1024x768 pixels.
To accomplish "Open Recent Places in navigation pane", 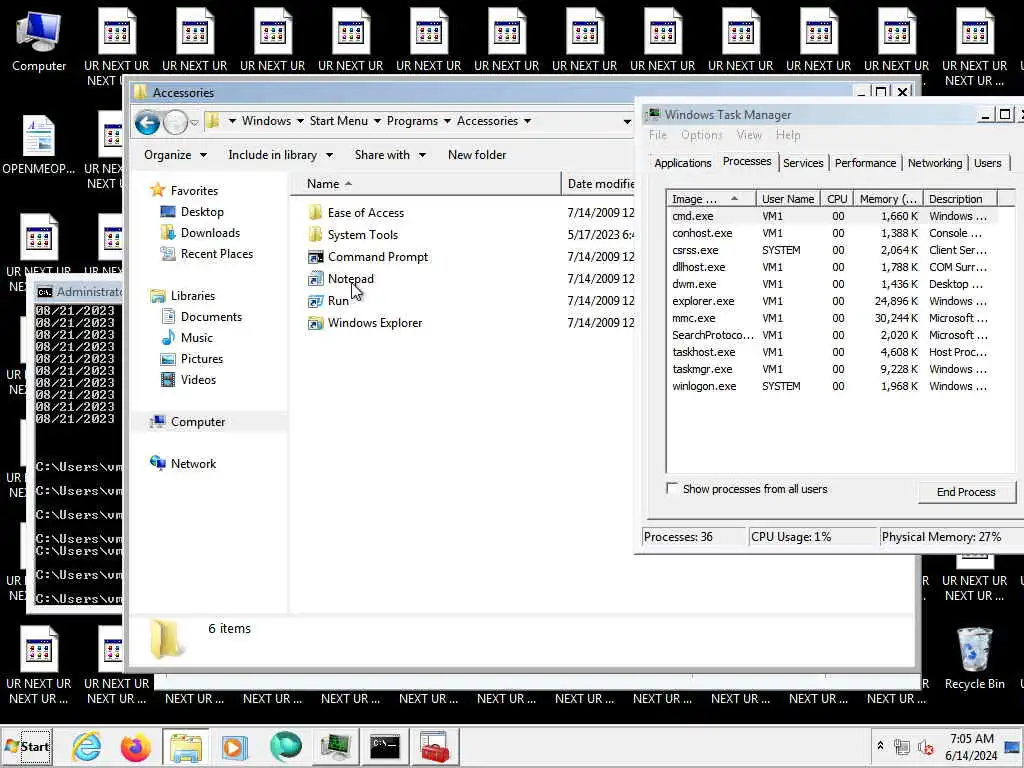I will (x=207, y=254).
